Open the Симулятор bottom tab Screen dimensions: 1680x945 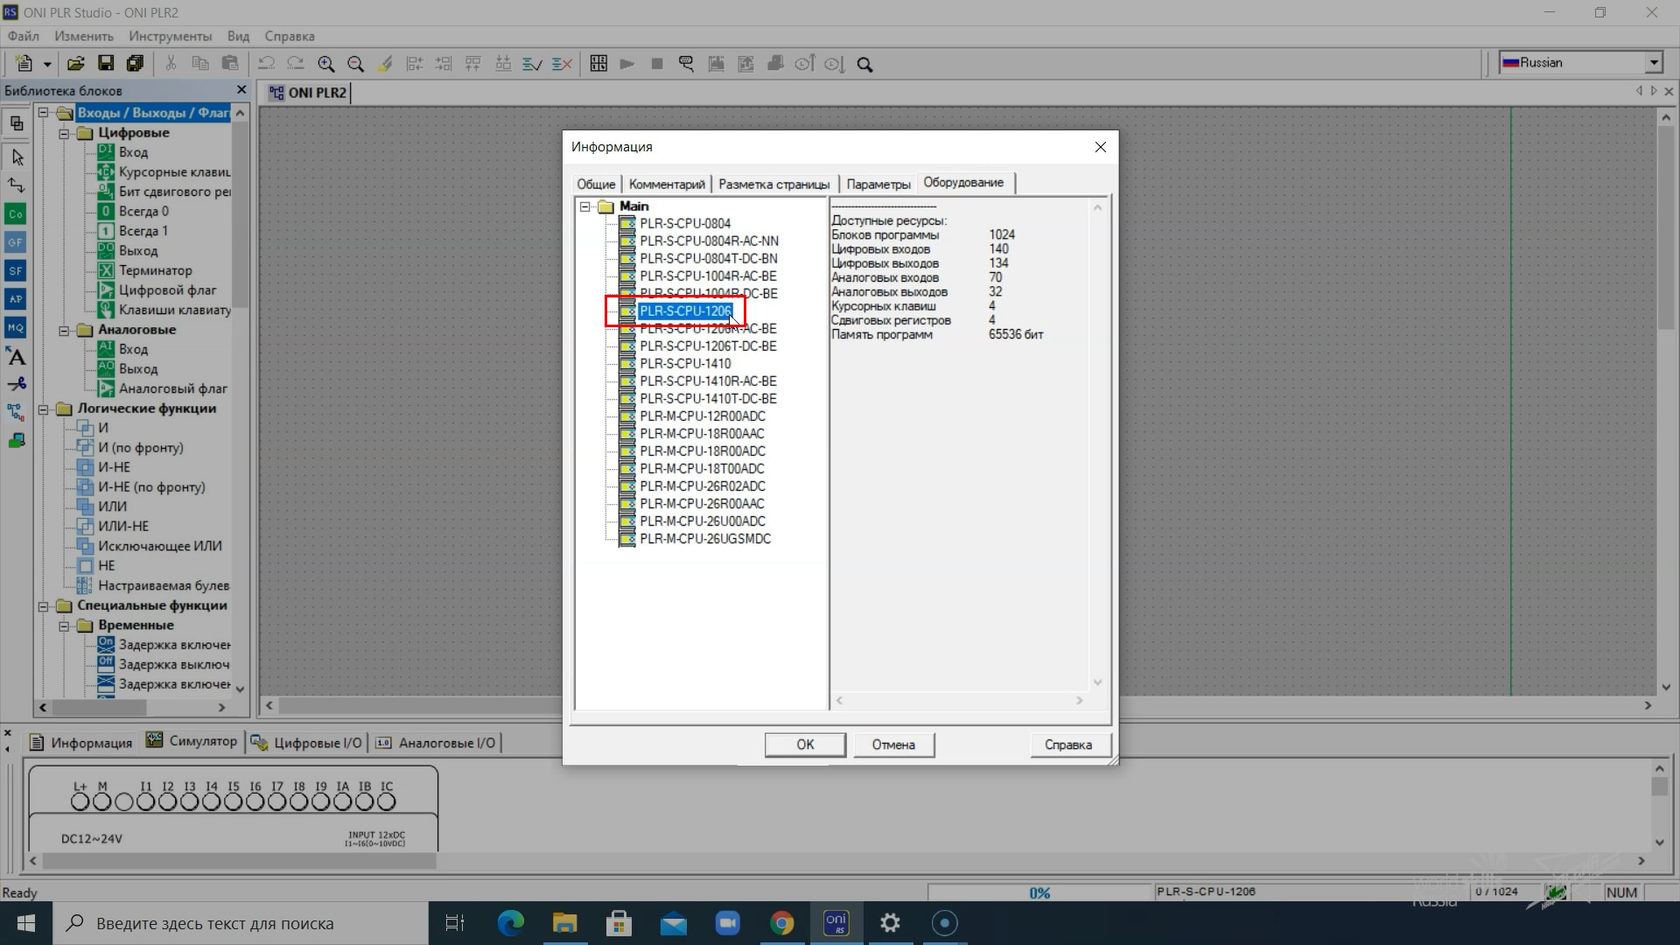coord(192,741)
